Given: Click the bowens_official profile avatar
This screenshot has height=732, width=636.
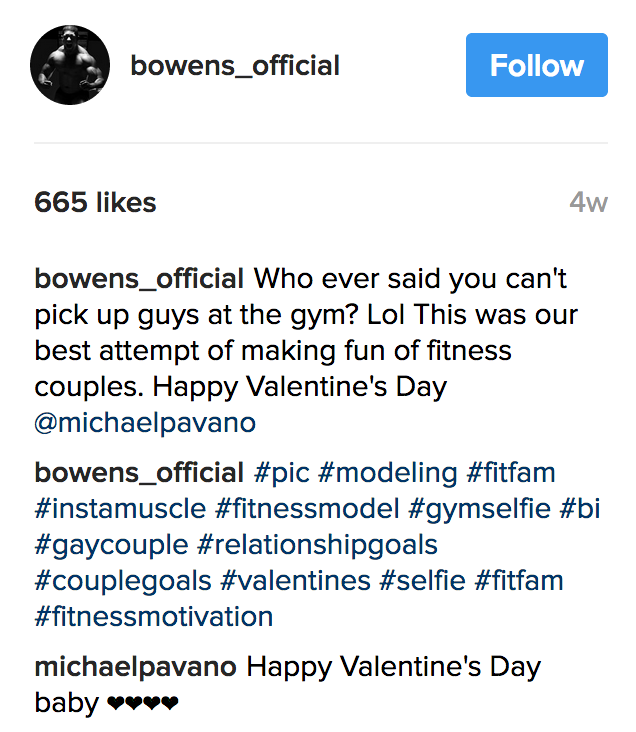Looking at the screenshot, I should tap(70, 66).
